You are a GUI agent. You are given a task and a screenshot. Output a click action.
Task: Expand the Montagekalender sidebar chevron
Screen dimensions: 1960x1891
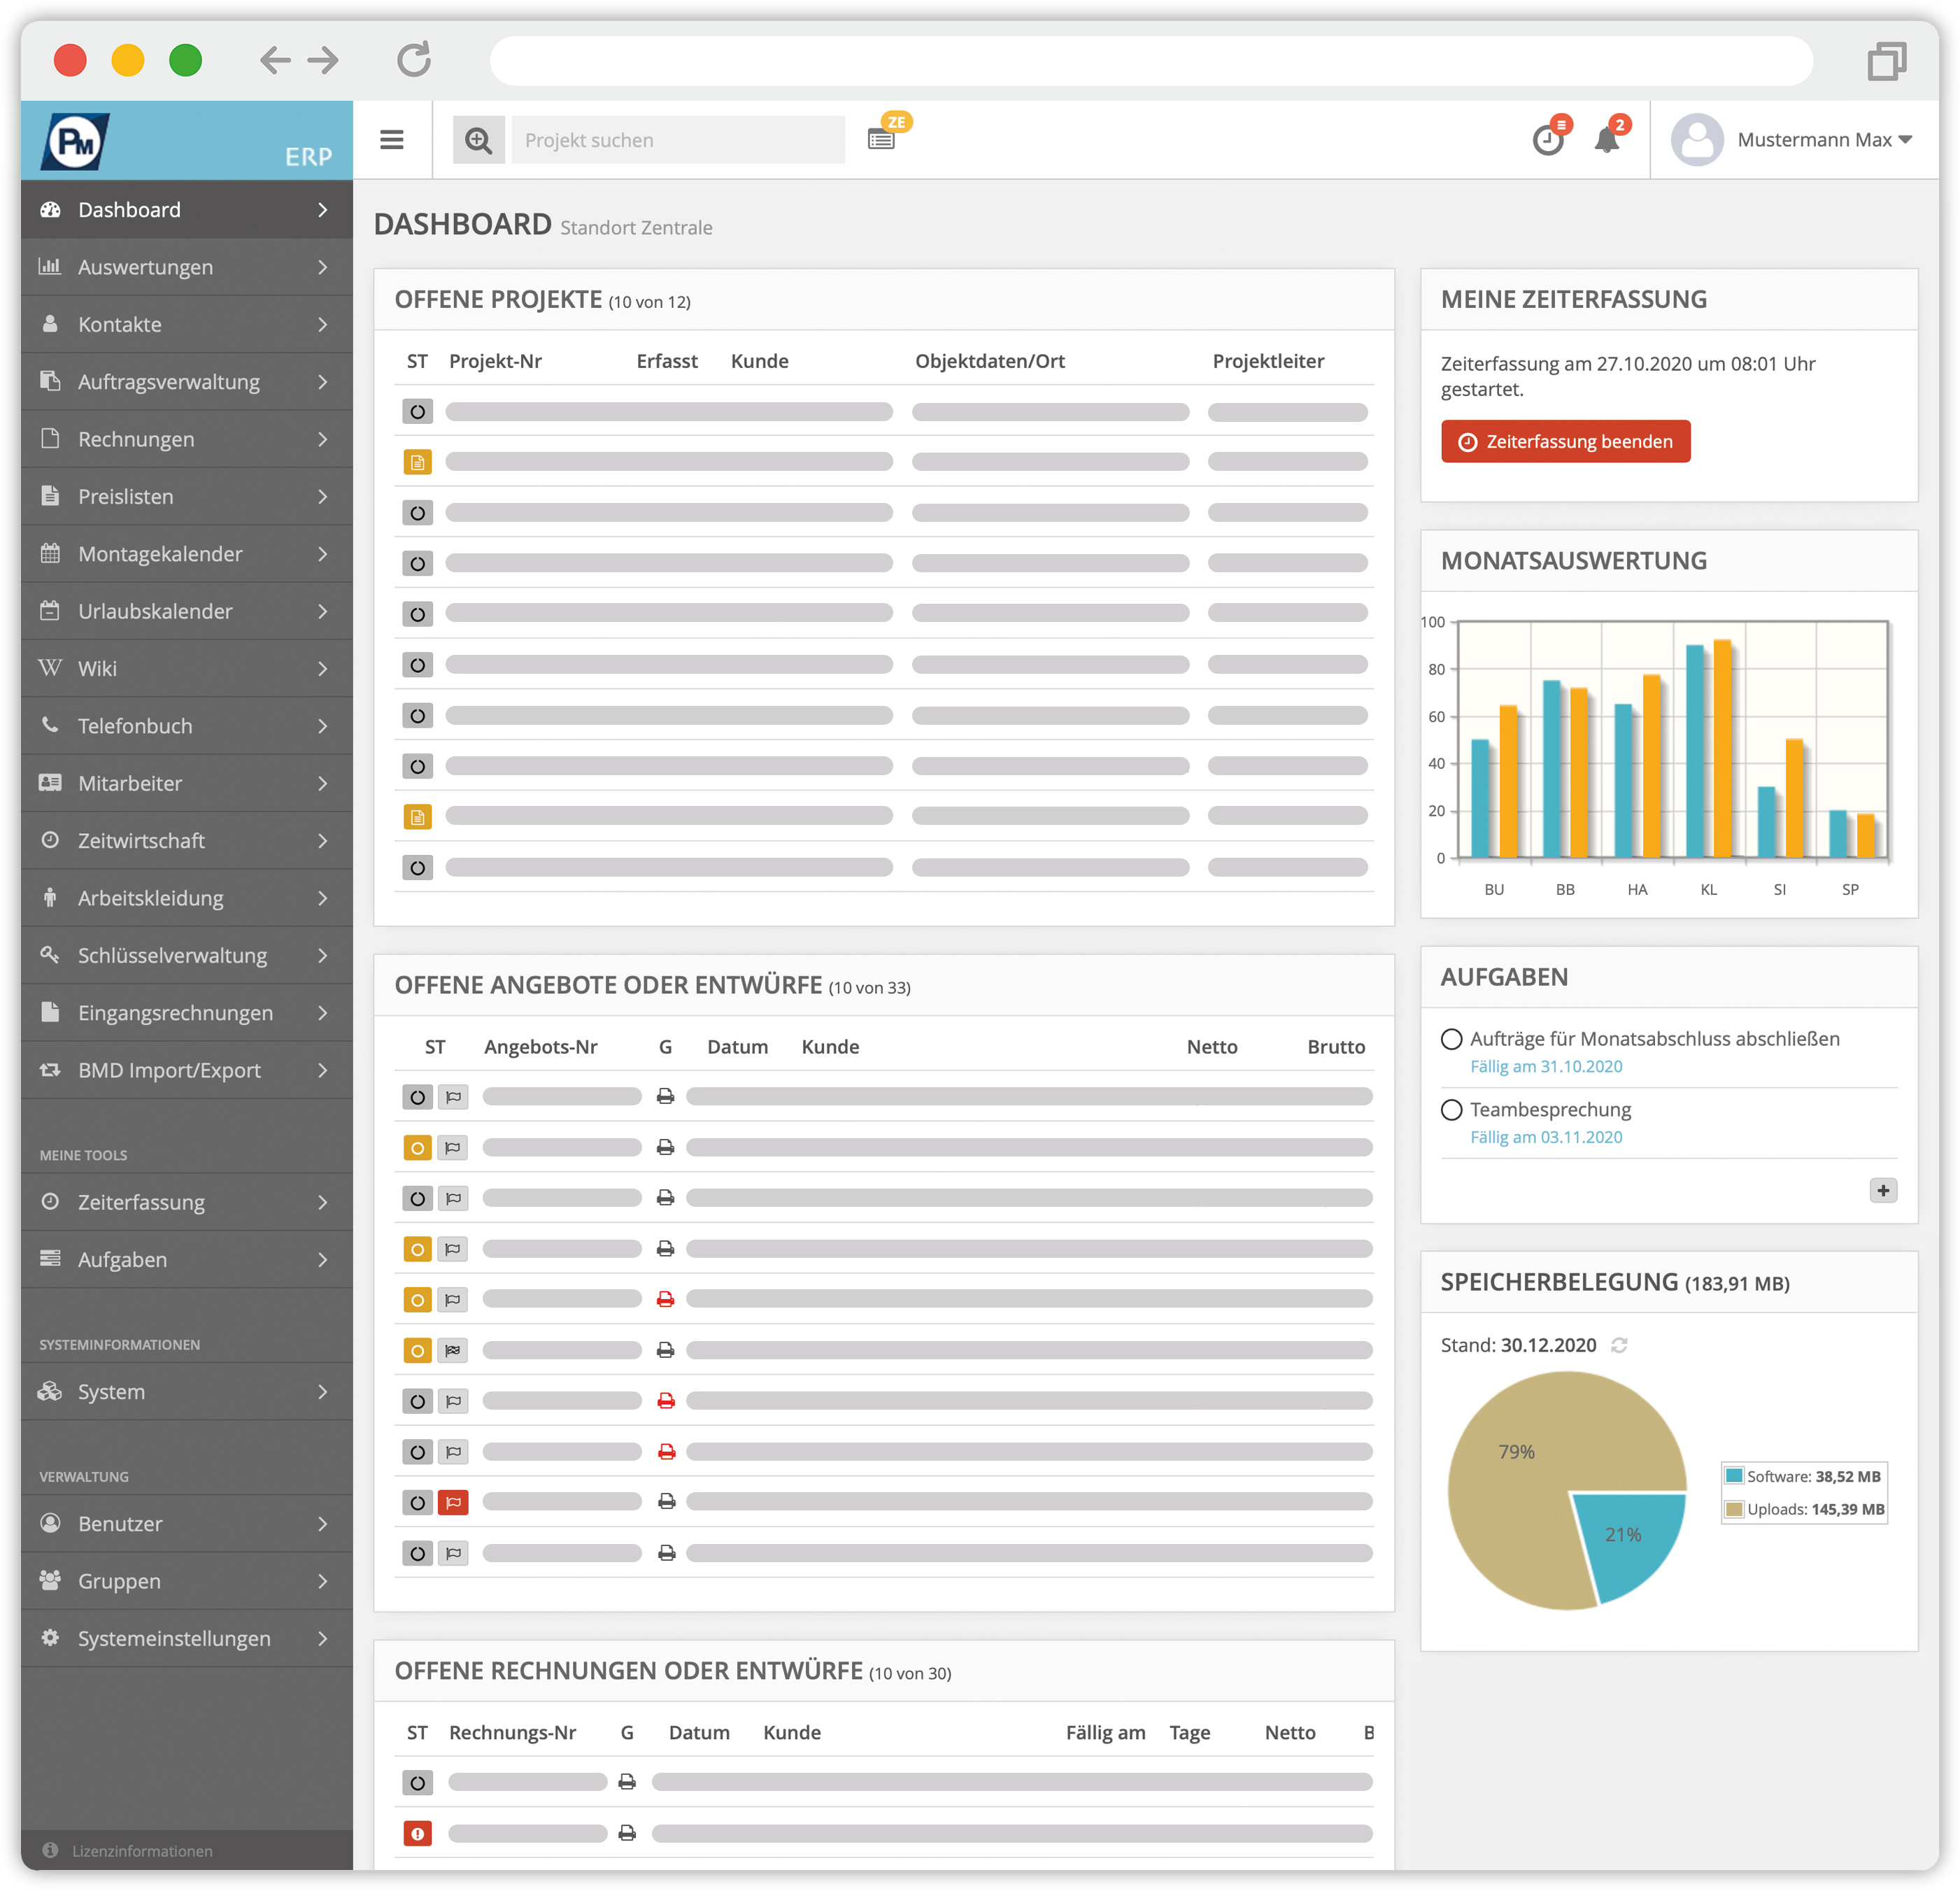(x=322, y=554)
